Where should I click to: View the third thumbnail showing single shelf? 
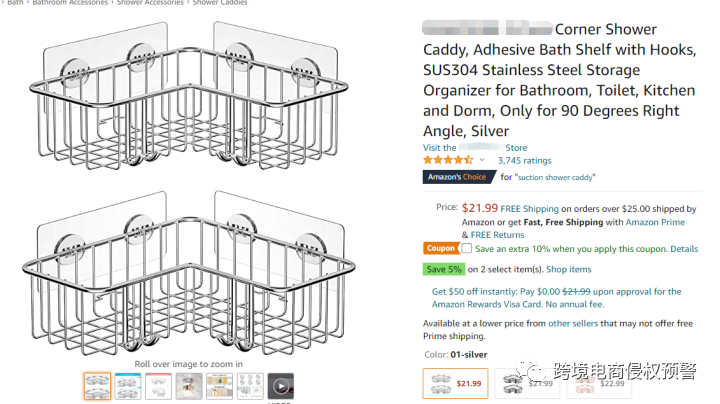coord(159,387)
